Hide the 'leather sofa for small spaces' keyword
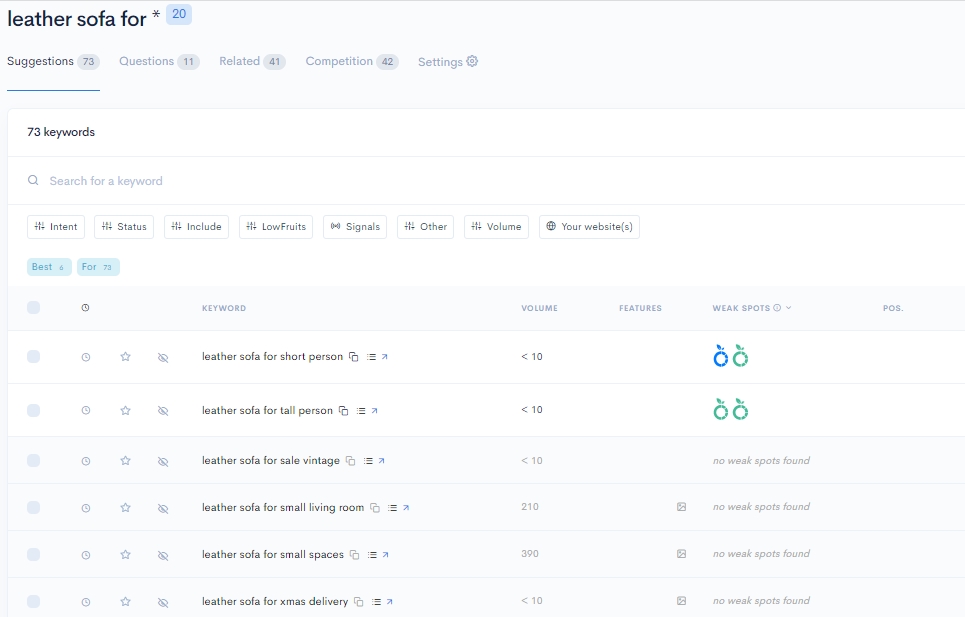The image size is (965, 617). (x=163, y=555)
